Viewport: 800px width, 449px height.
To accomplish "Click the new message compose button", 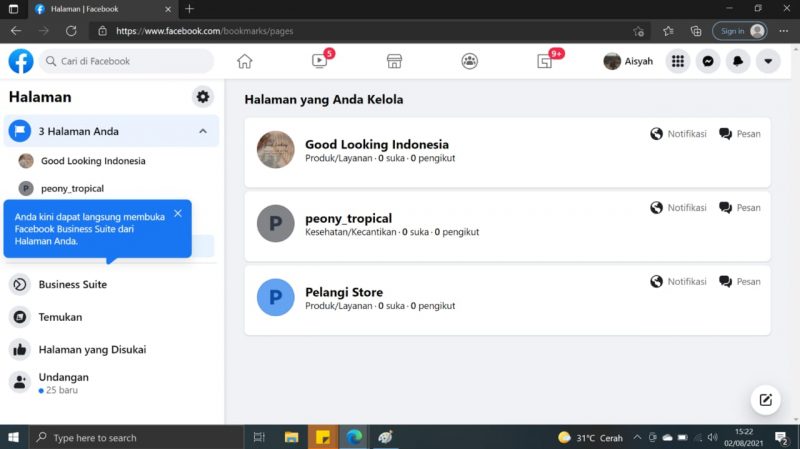I will click(x=765, y=400).
